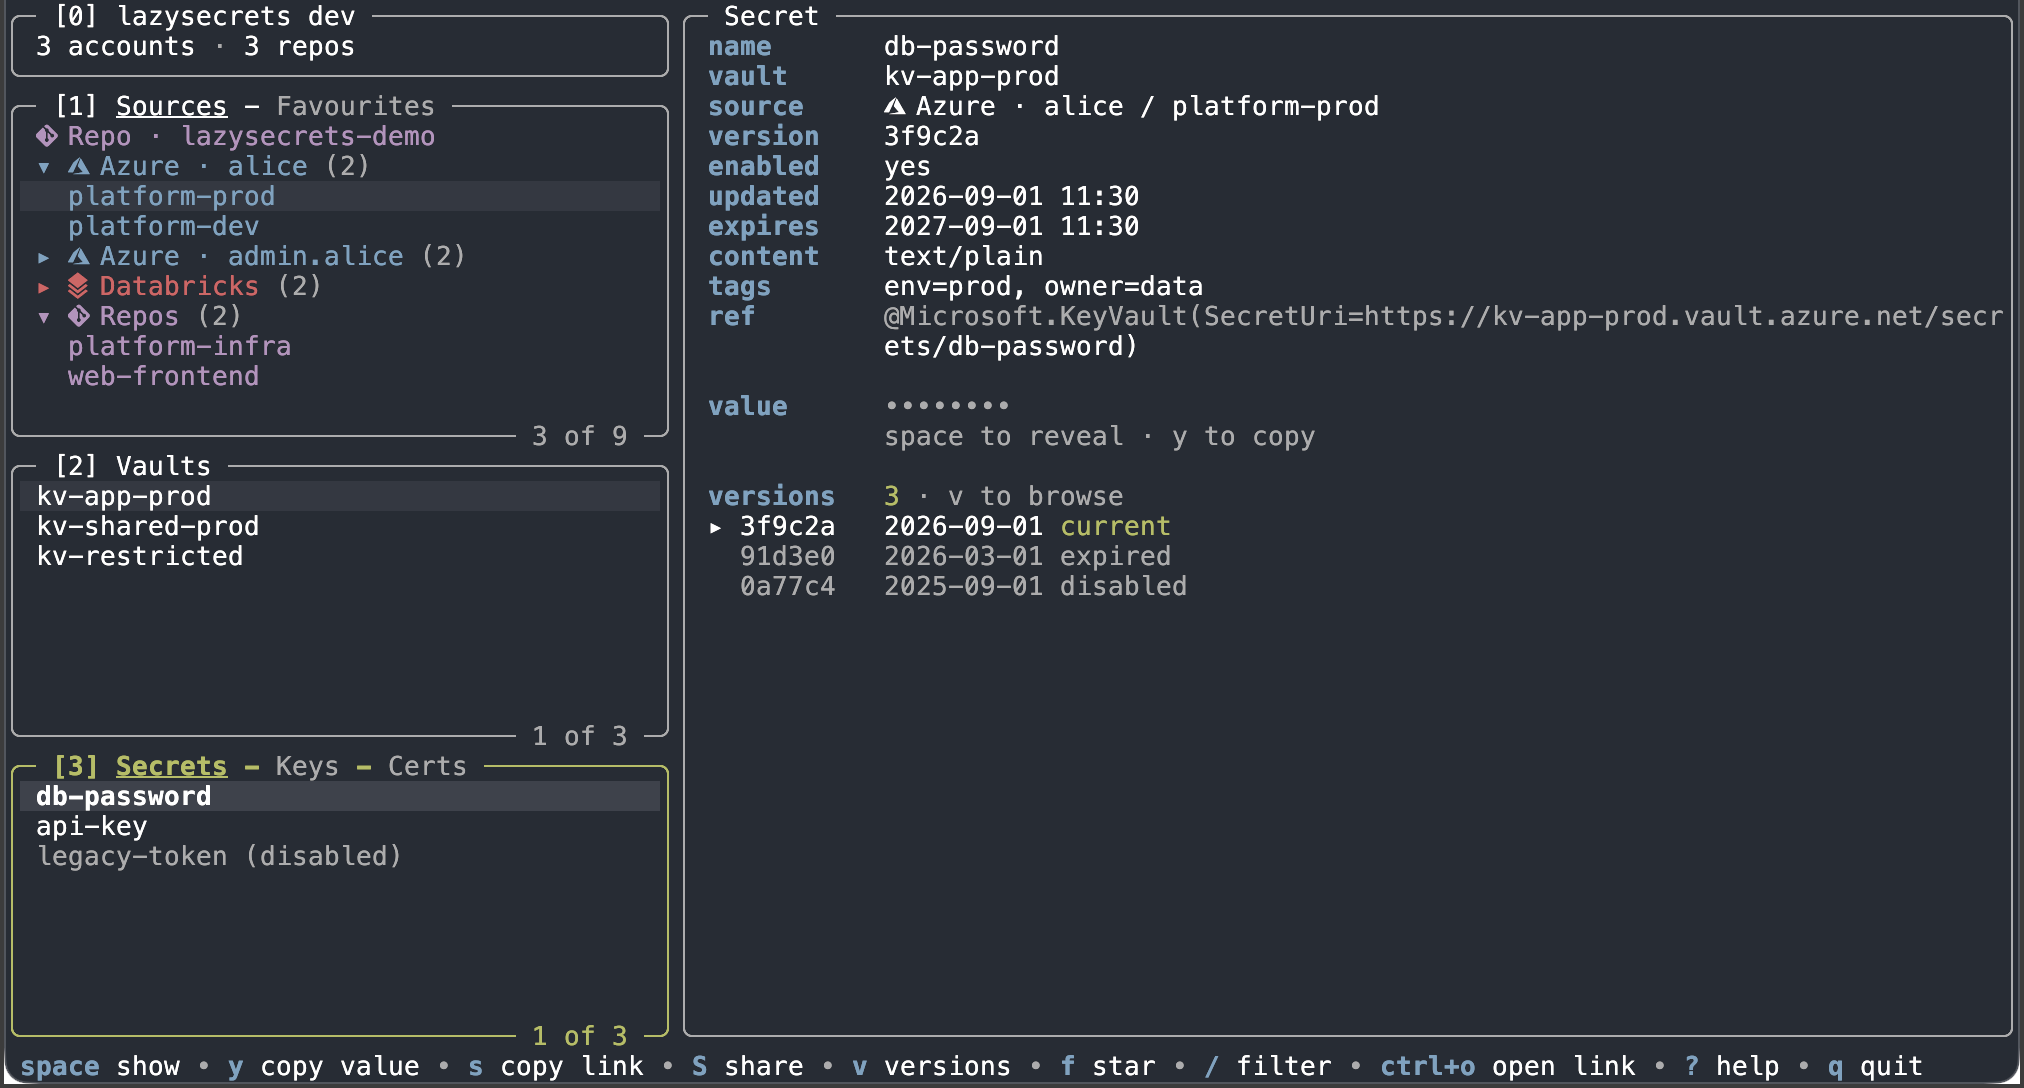
Task: Reveal the masked secret value dots
Action: pos(947,406)
